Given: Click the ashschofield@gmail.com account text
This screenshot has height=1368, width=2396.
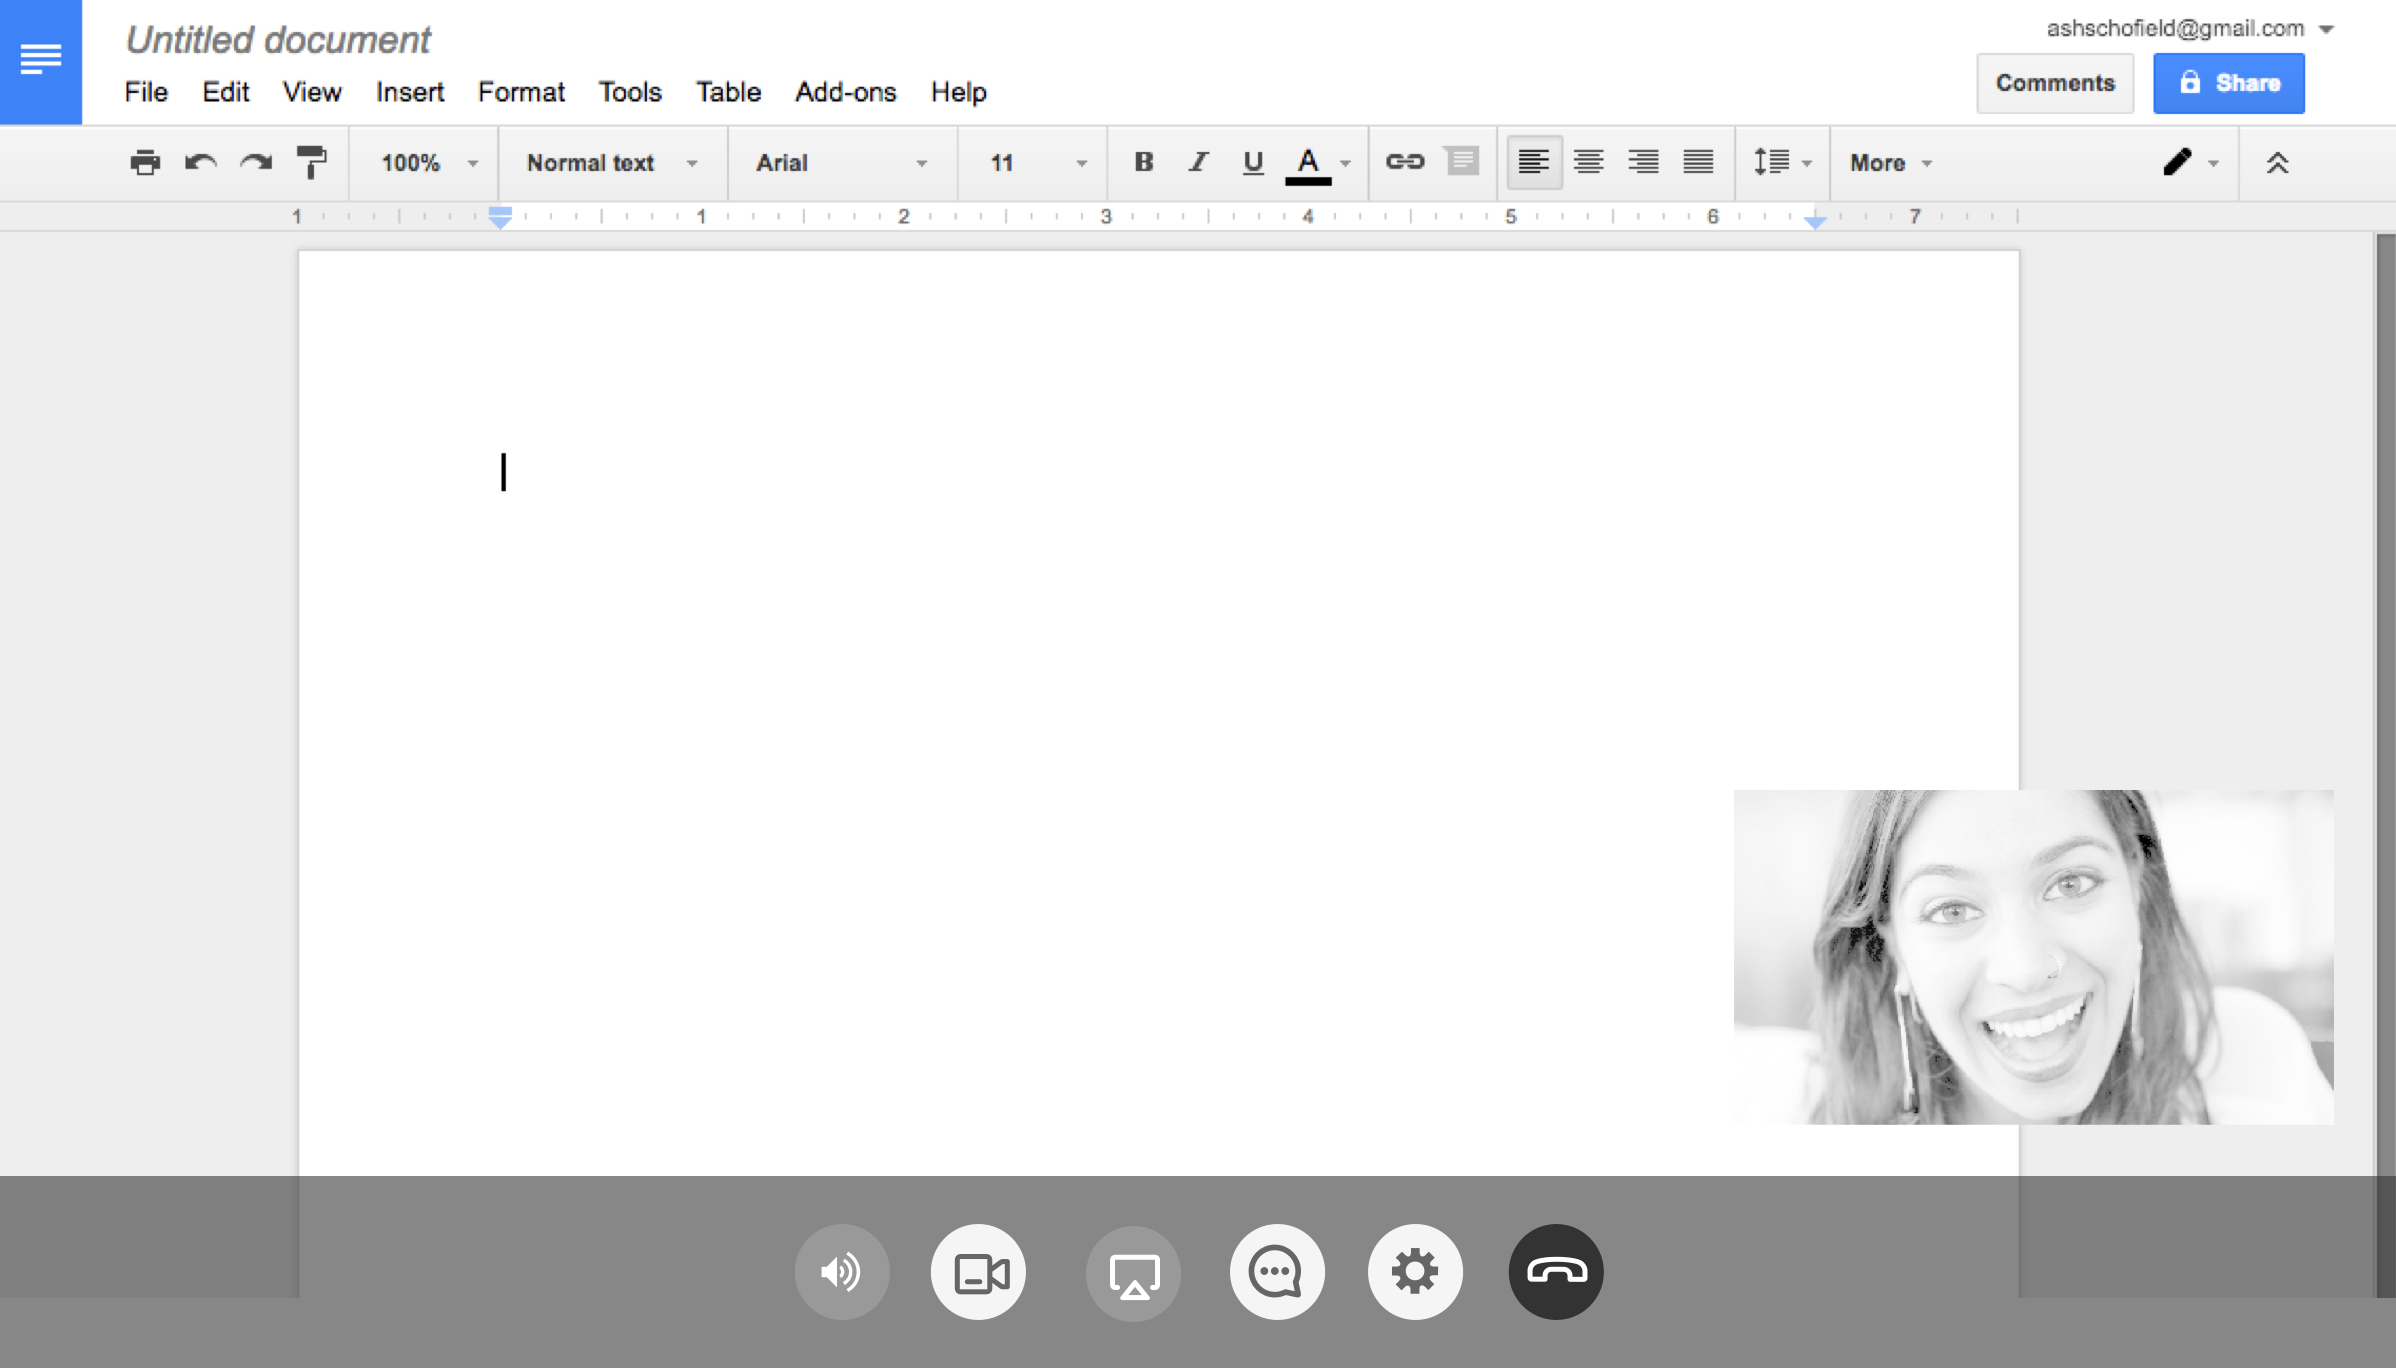Looking at the screenshot, I should (2175, 28).
